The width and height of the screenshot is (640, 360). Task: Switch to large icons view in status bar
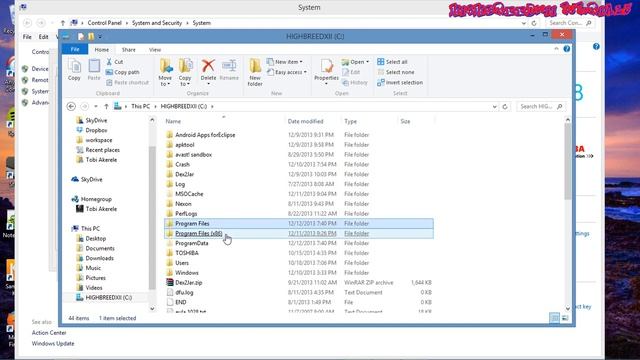(x=565, y=318)
